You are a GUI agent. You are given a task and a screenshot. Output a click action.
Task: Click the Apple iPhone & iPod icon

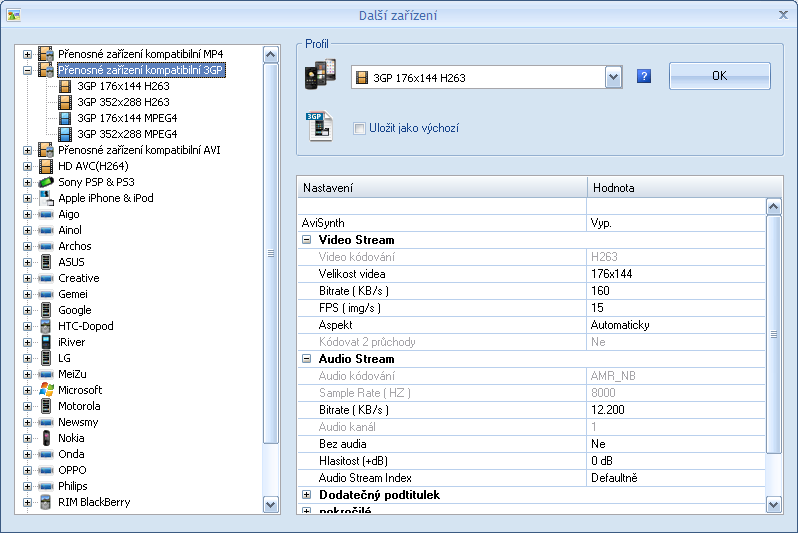pos(45,198)
